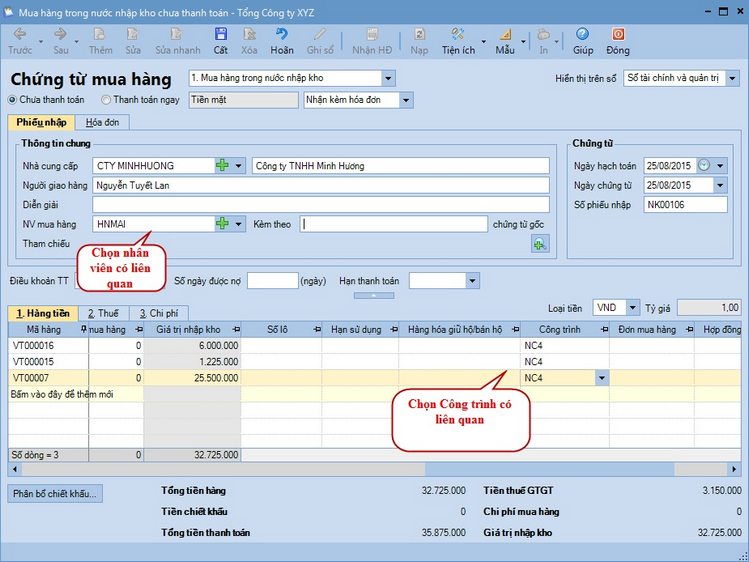Click the Tham chiếu search-add icon
Viewport: 749px width, 562px height.
(540, 244)
